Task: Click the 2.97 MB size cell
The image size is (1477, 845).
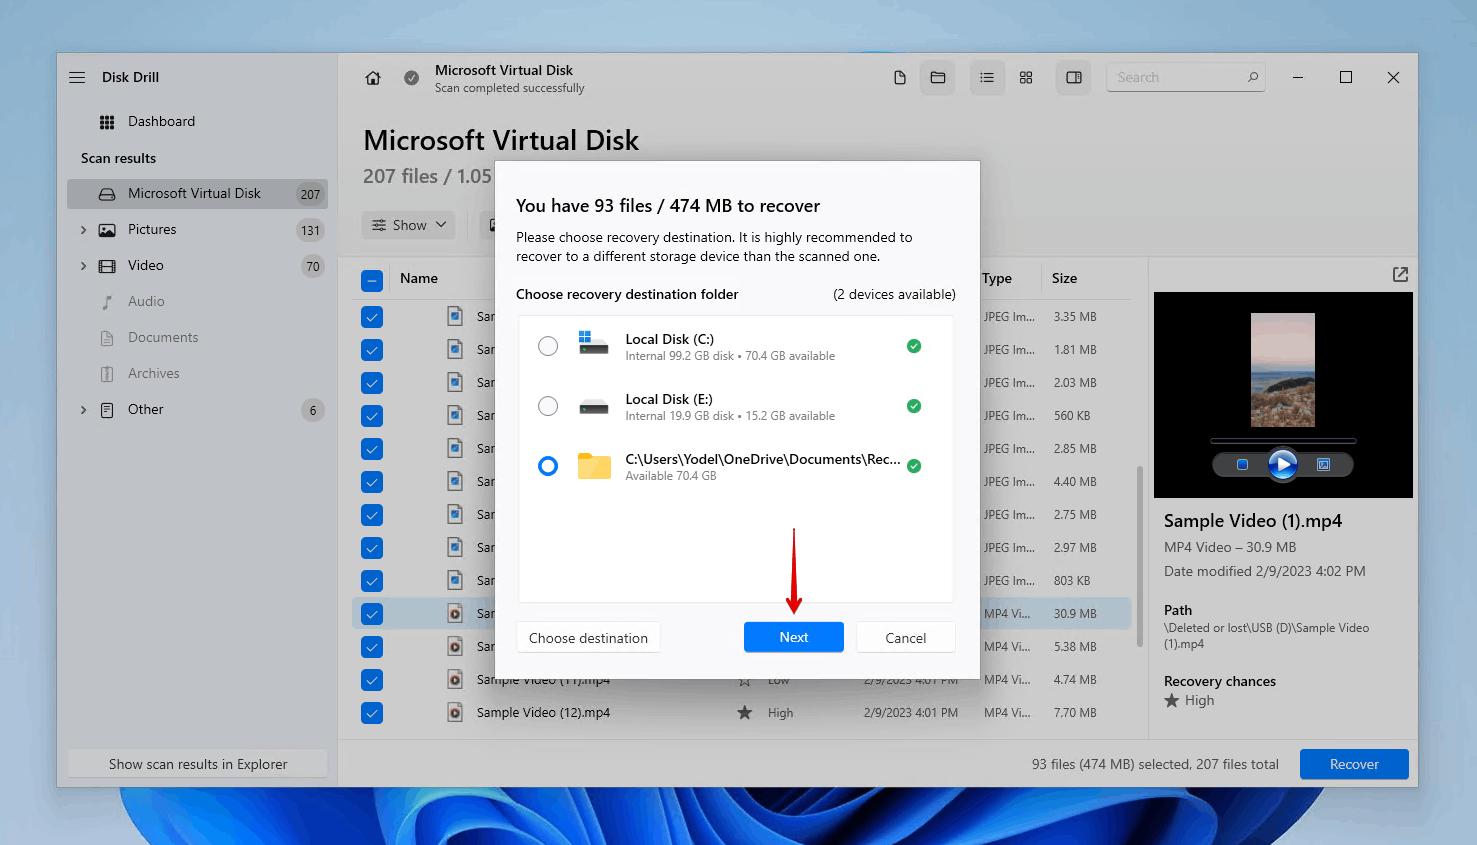Action: pyautogui.click(x=1075, y=548)
